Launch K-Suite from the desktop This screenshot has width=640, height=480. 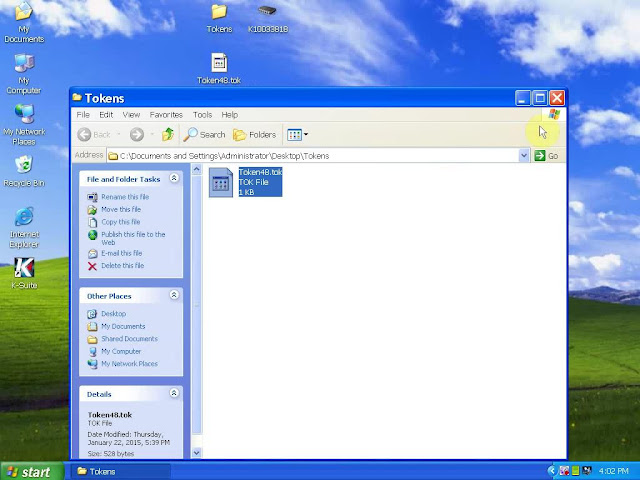[x=24, y=273]
